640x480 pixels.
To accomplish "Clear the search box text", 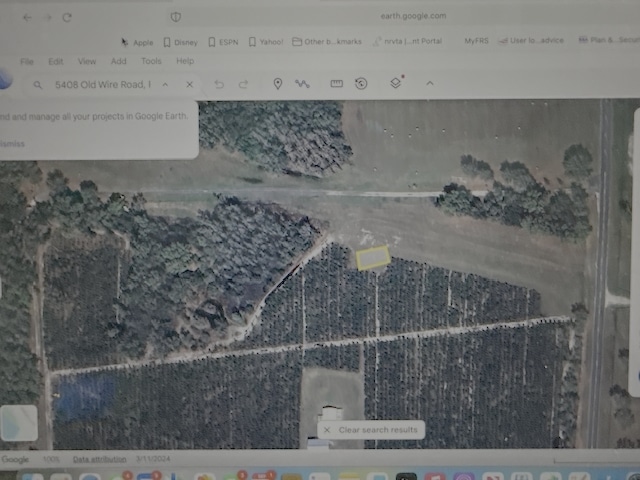I will pos(190,85).
